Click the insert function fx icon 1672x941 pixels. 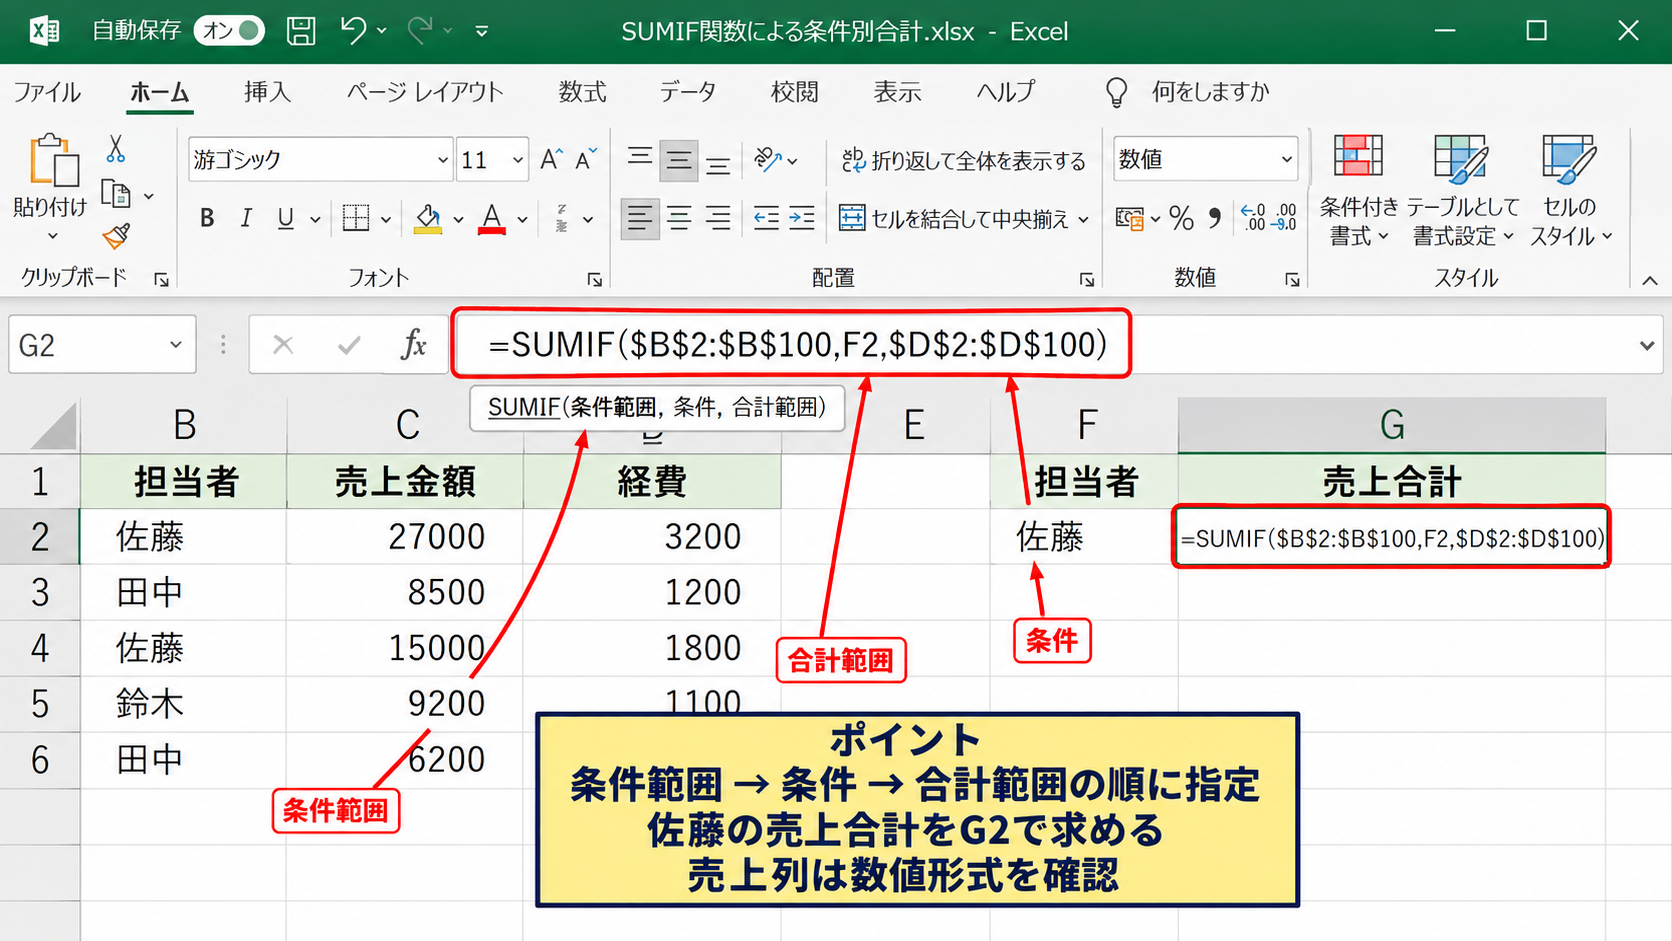coord(413,345)
